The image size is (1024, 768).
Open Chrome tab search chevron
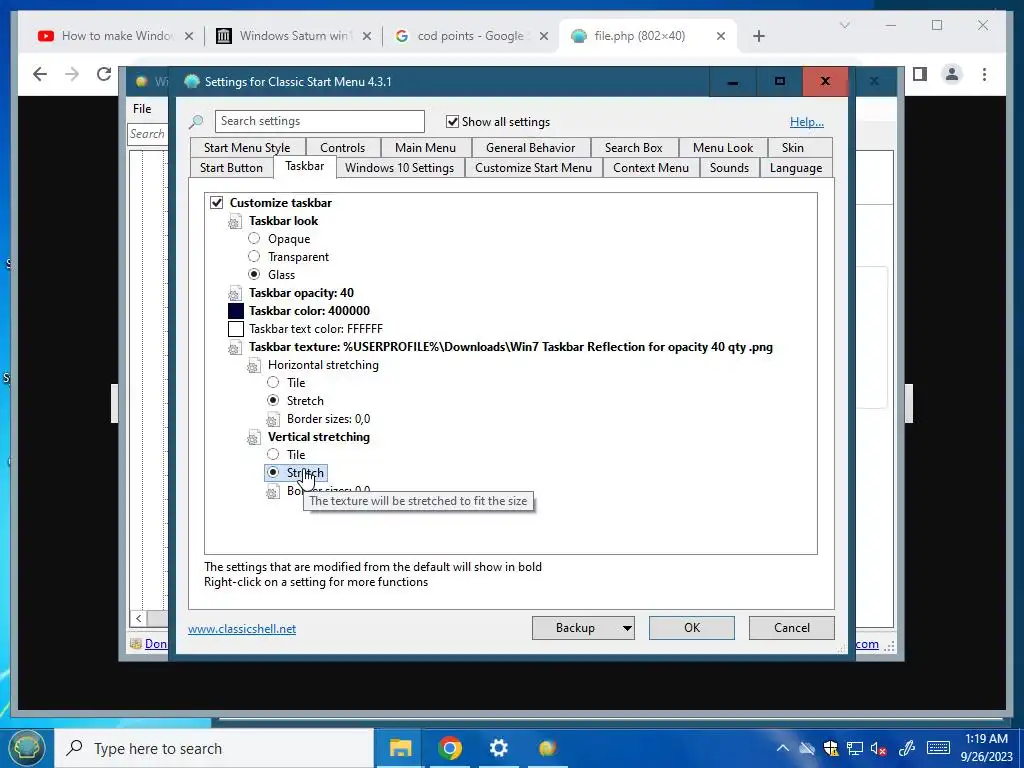[844, 25]
